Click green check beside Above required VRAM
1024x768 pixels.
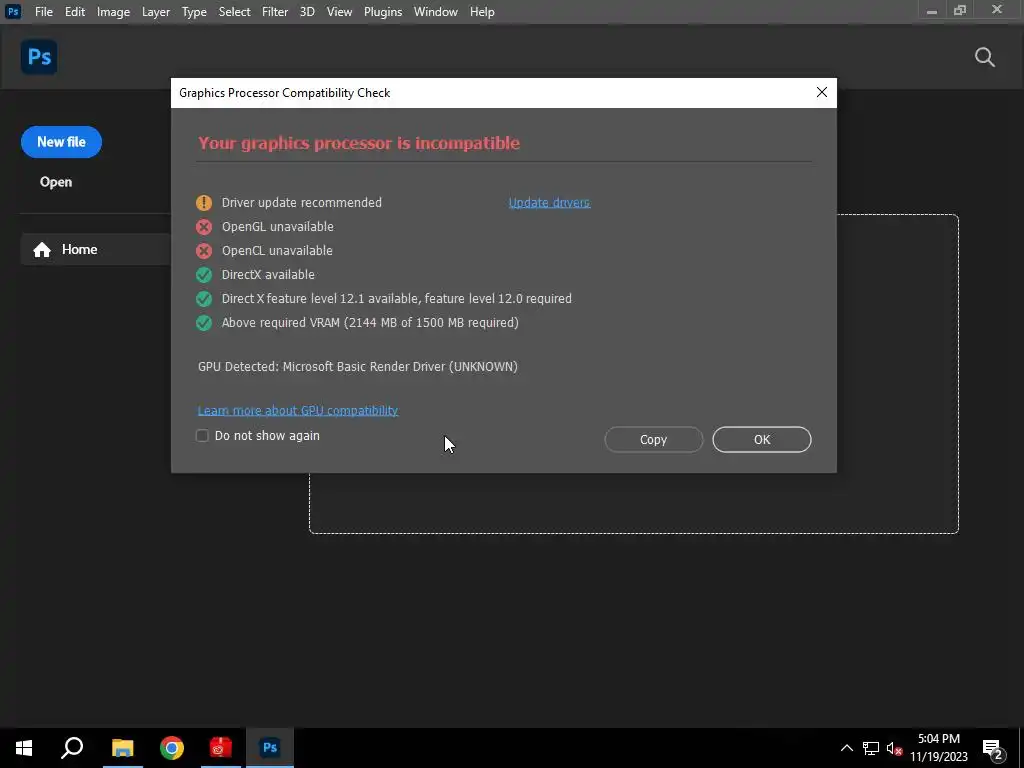click(x=204, y=323)
